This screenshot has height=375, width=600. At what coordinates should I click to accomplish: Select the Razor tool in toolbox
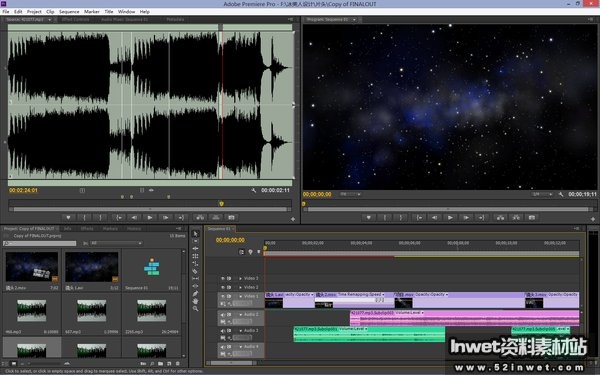196,271
